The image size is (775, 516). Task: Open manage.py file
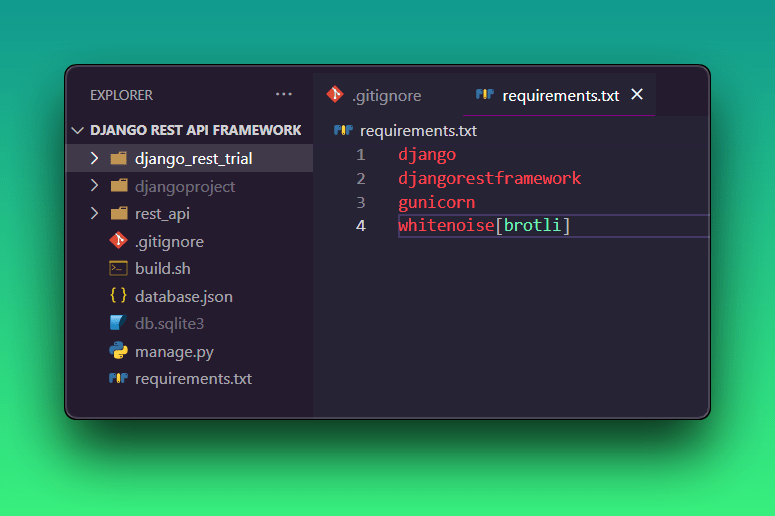point(174,352)
